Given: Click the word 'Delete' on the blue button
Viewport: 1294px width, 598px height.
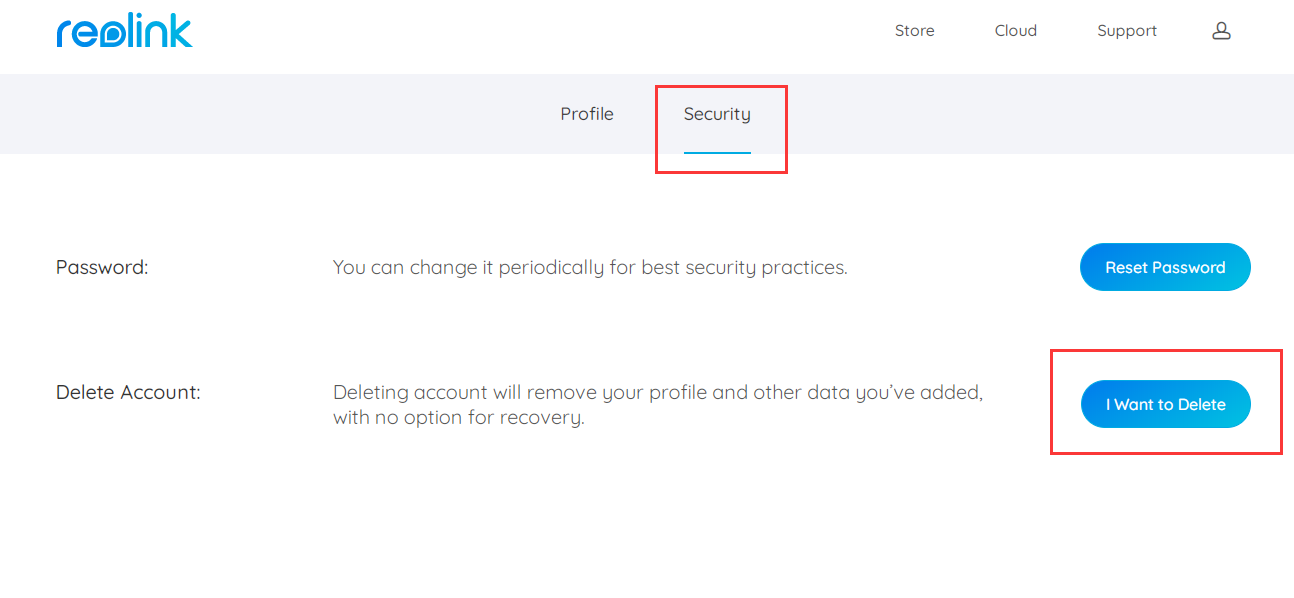Looking at the screenshot, I should (x=1202, y=405).
